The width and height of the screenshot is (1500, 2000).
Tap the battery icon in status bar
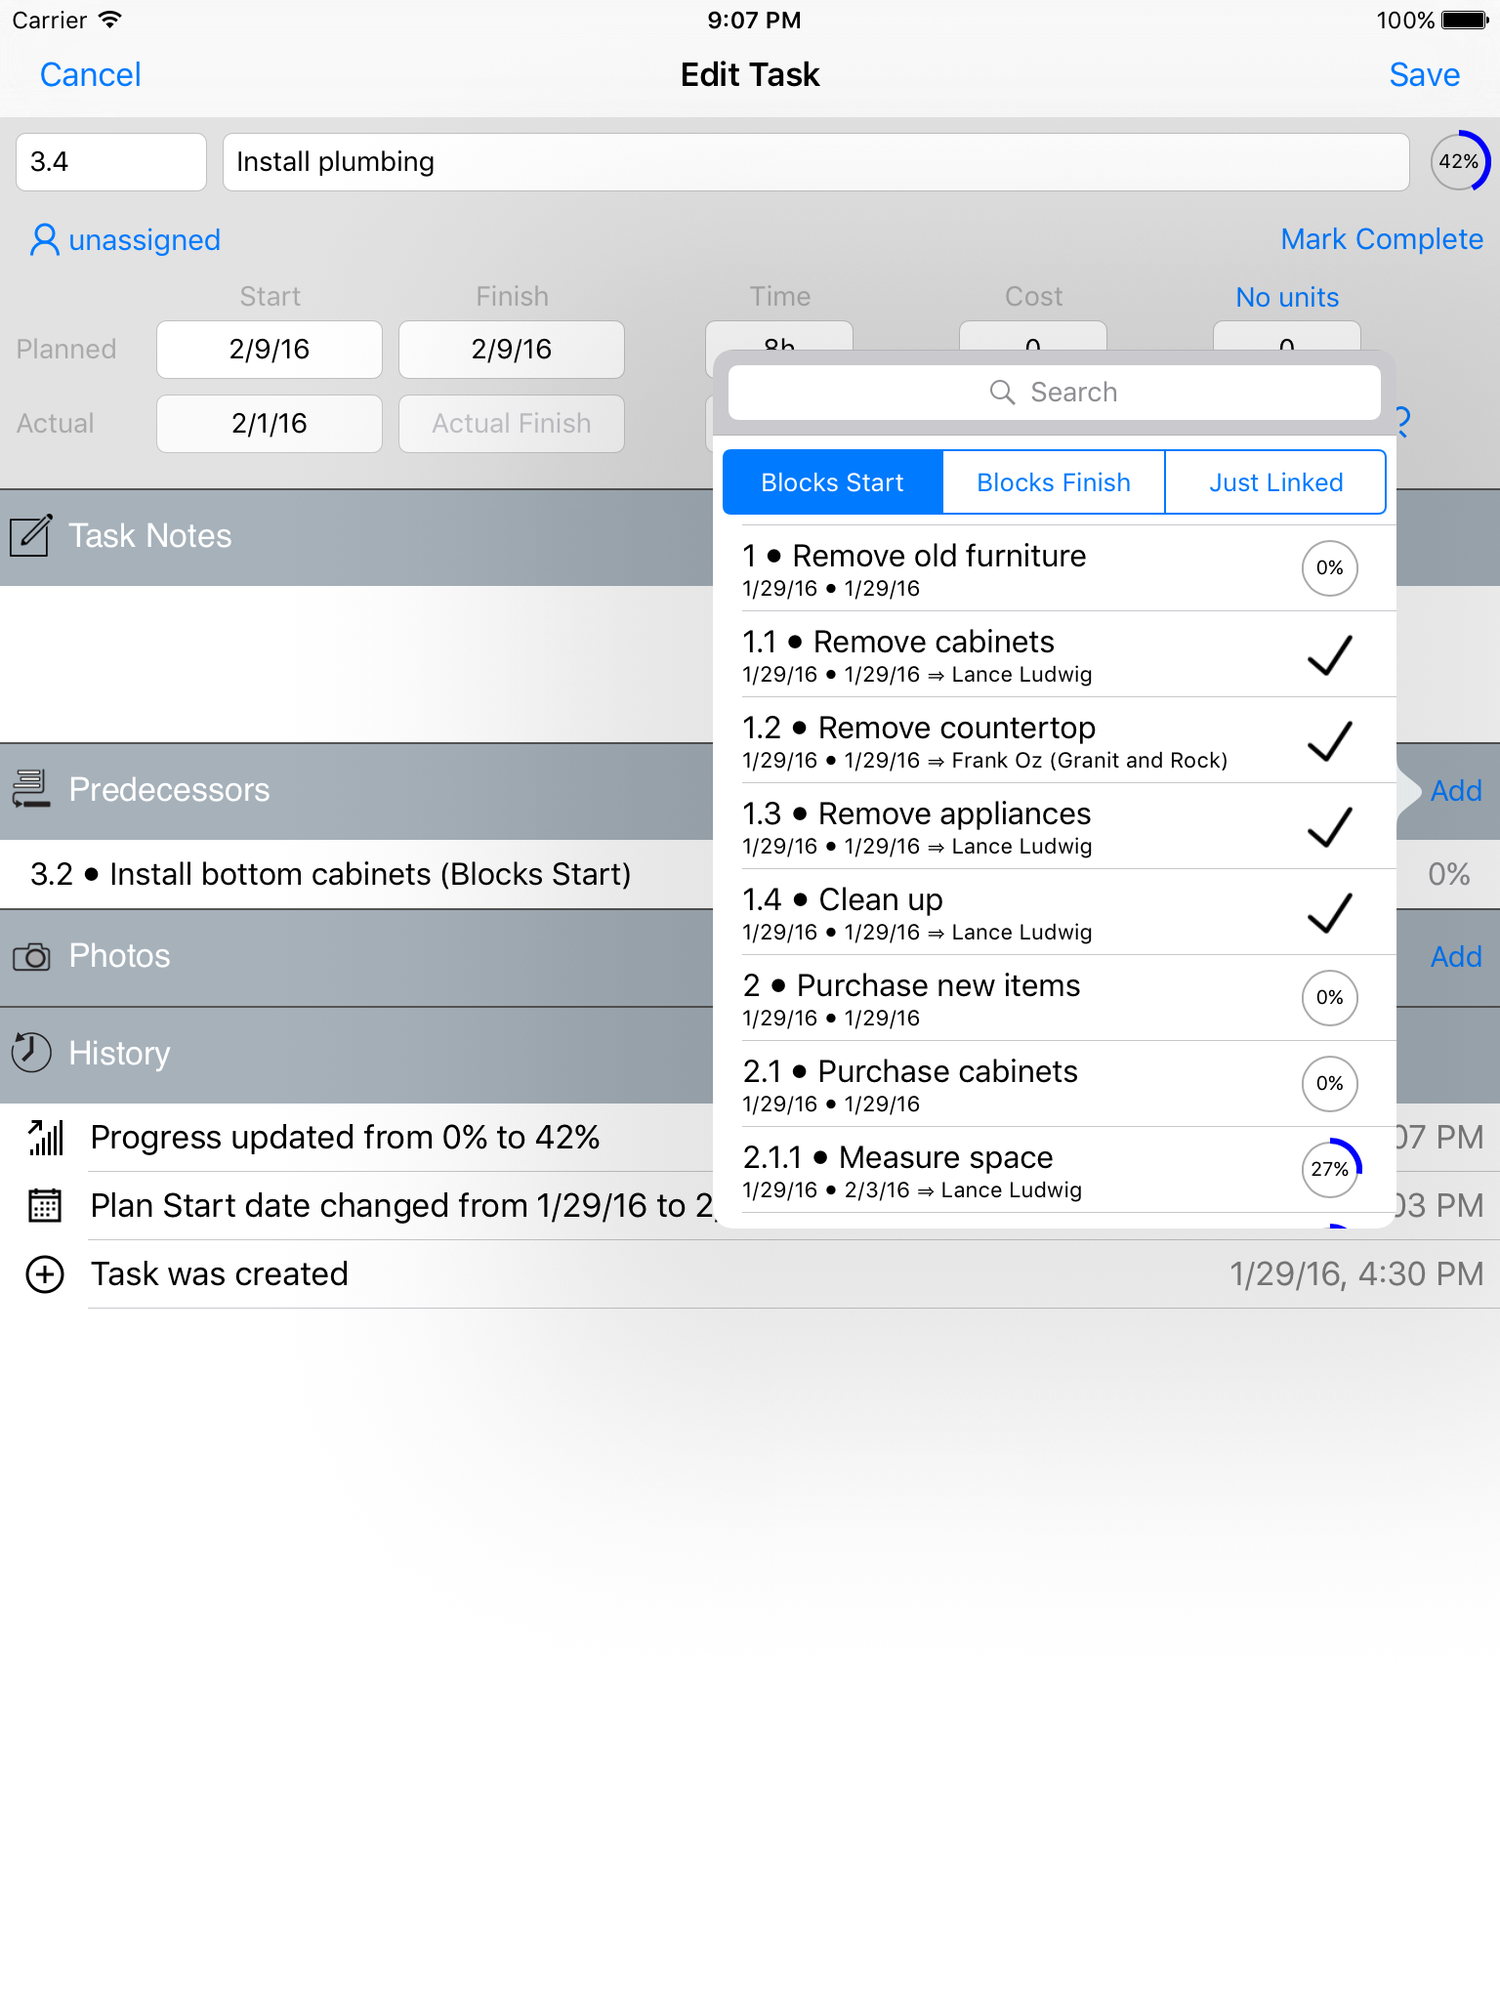(1465, 20)
